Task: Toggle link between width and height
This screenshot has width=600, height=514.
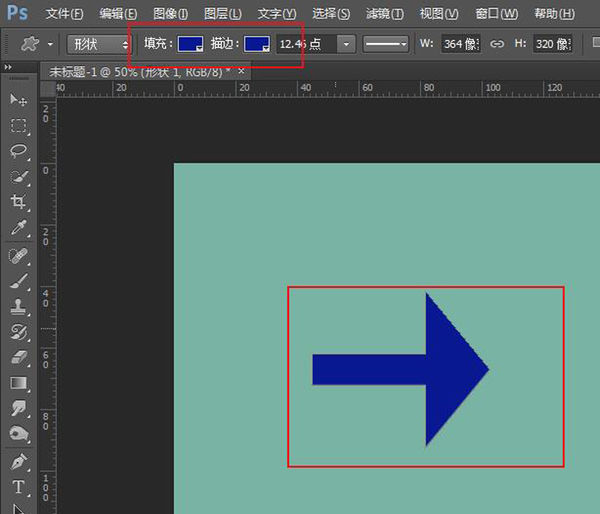Action: click(x=497, y=44)
